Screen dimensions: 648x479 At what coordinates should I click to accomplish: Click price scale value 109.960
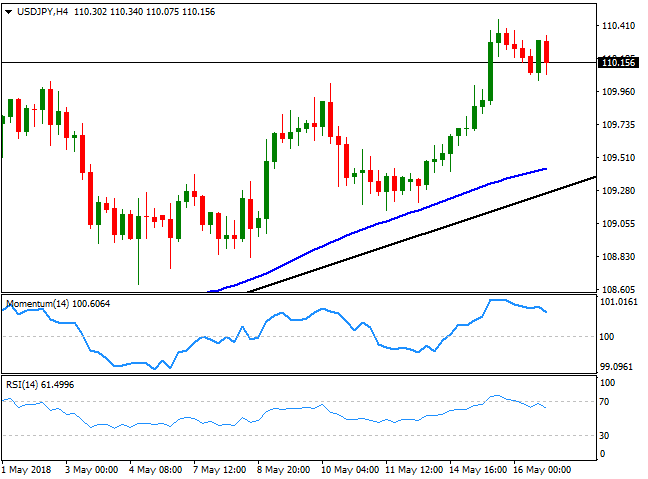point(618,92)
